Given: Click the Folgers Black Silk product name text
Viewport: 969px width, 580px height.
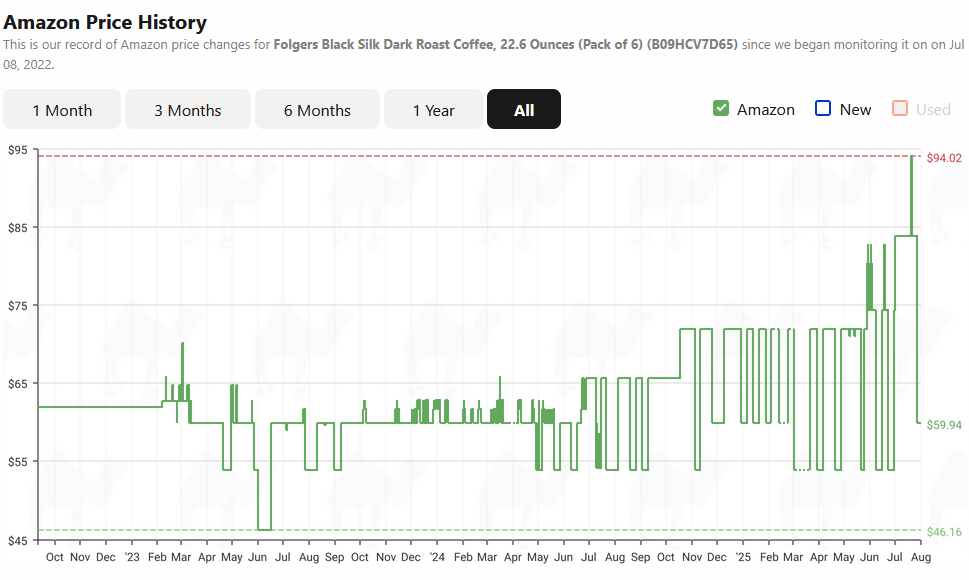Looking at the screenshot, I should point(506,44).
